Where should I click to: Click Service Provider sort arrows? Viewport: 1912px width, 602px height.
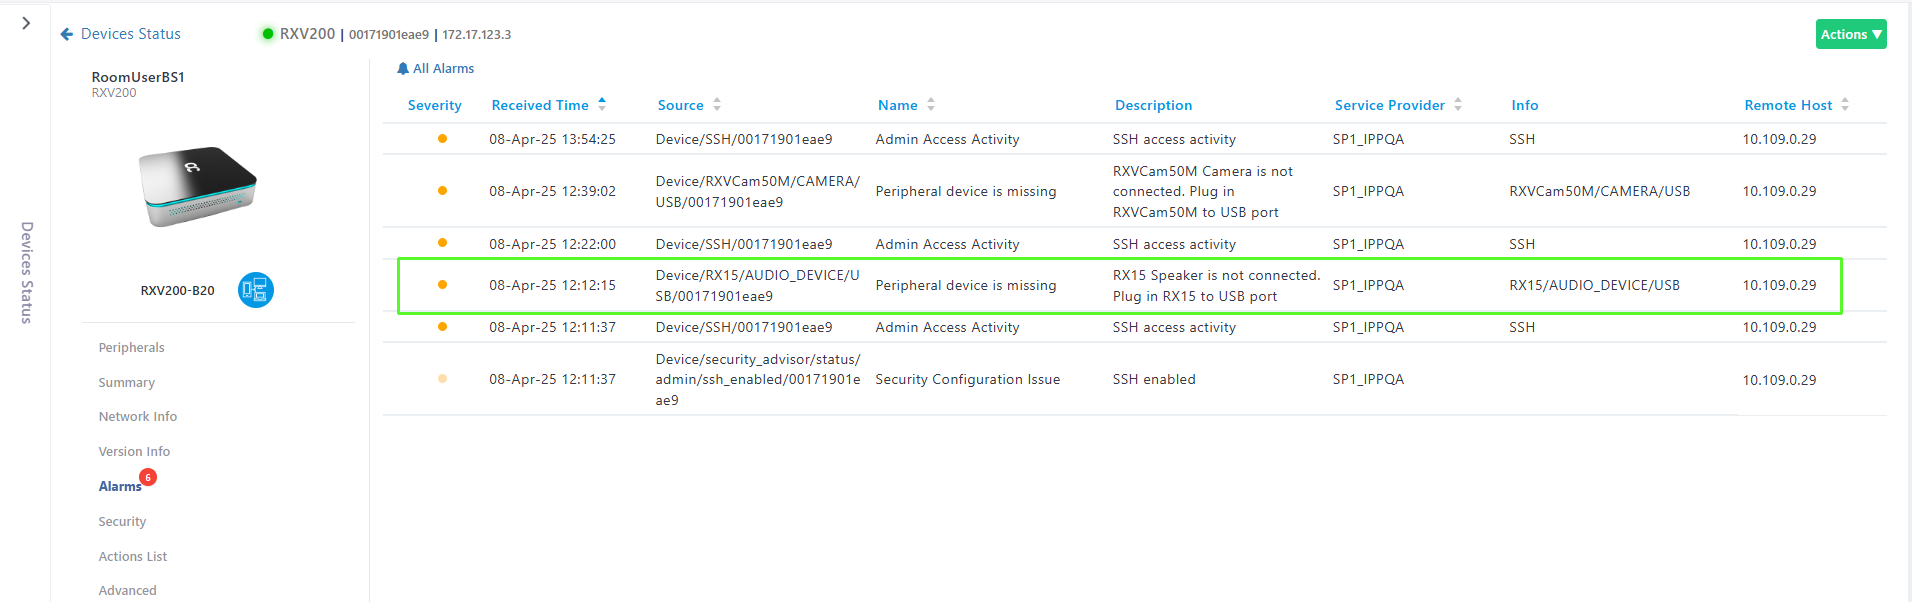(x=1458, y=105)
